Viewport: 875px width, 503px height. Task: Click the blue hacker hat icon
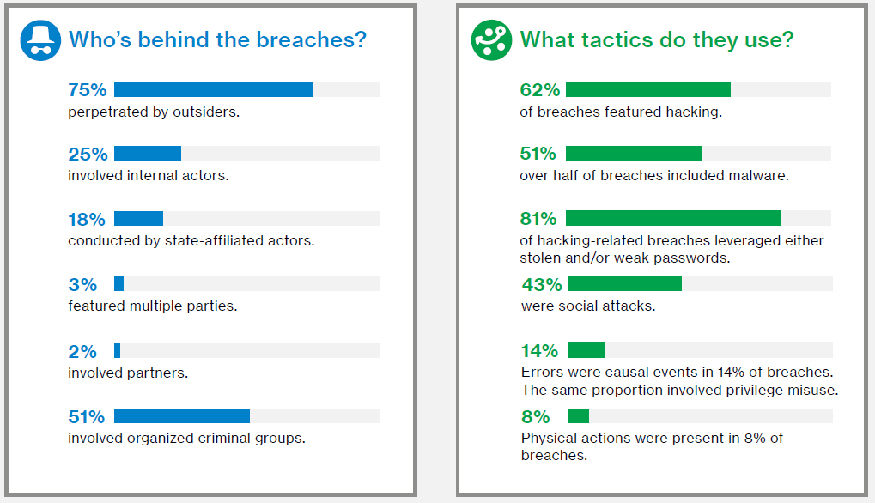pos(40,40)
